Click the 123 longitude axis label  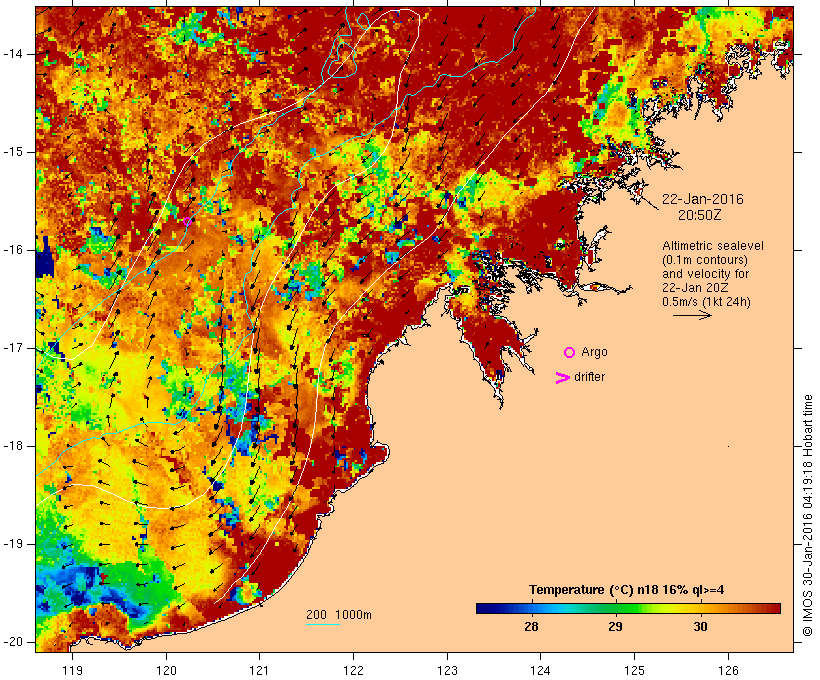tap(447, 670)
